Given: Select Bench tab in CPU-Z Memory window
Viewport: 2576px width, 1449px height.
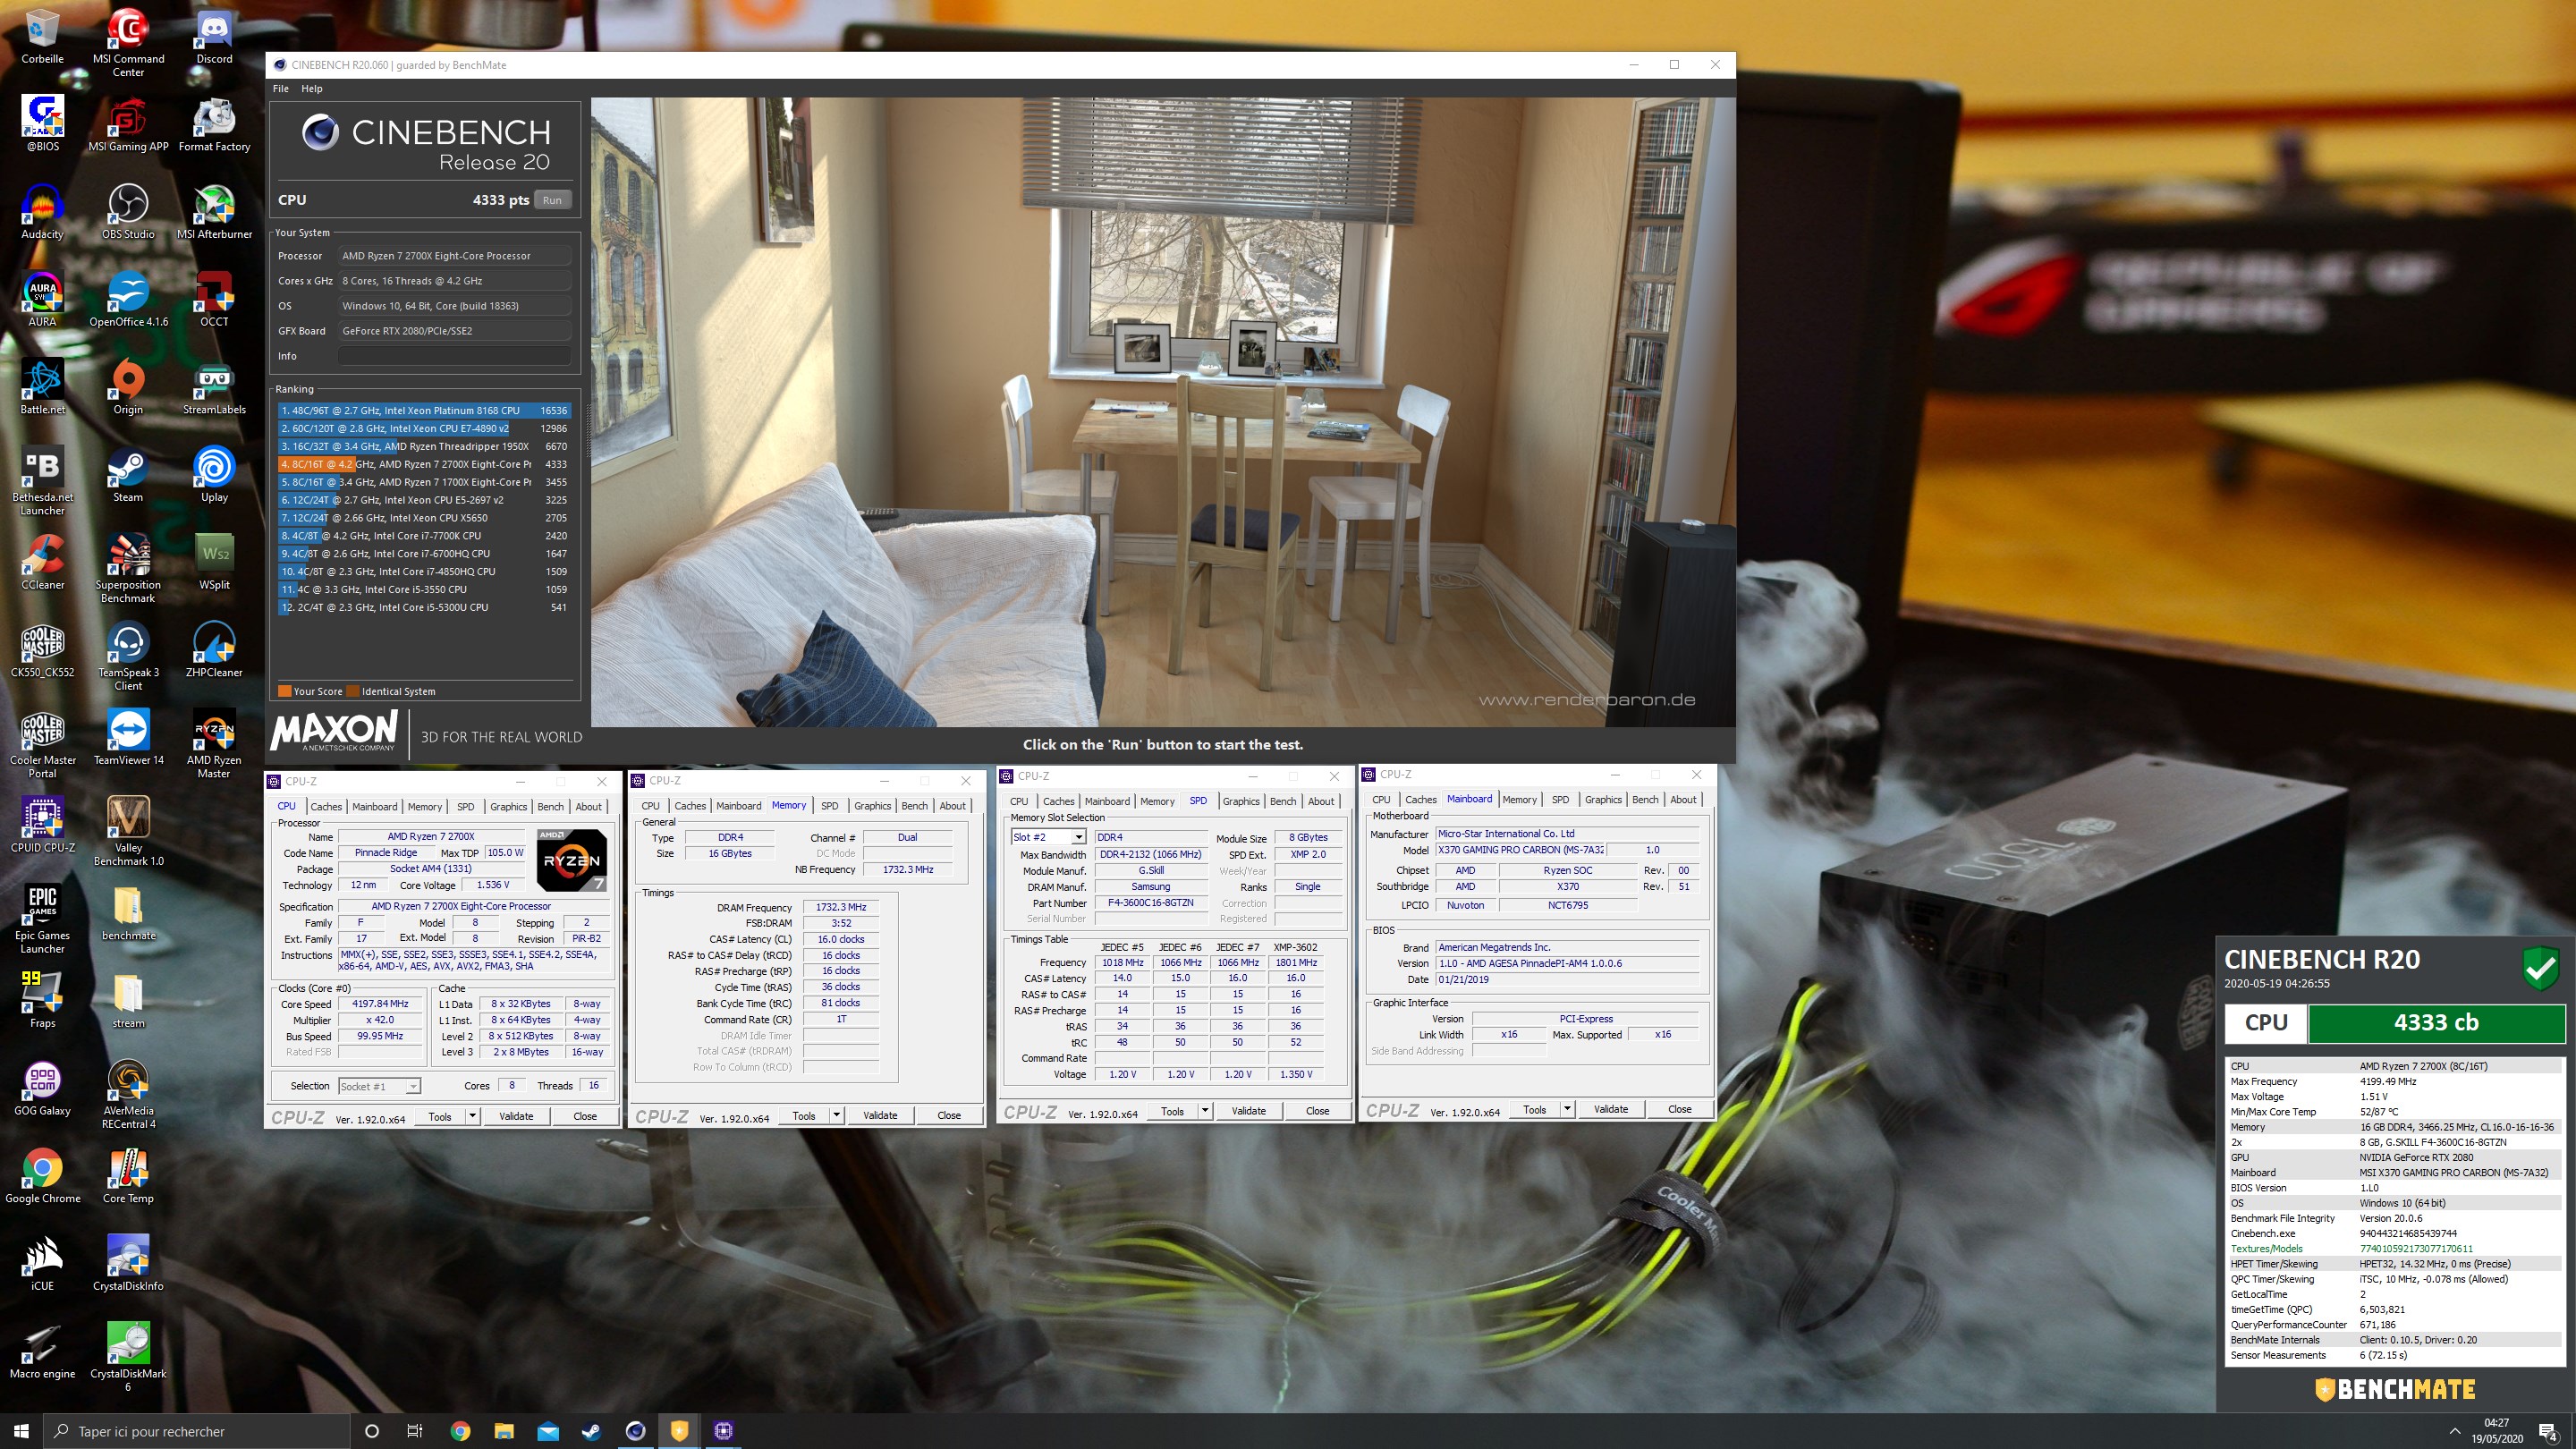Looking at the screenshot, I should click(914, 805).
